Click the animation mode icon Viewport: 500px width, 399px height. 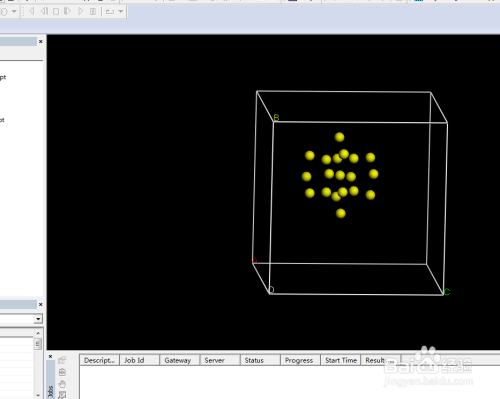tap(110, 12)
